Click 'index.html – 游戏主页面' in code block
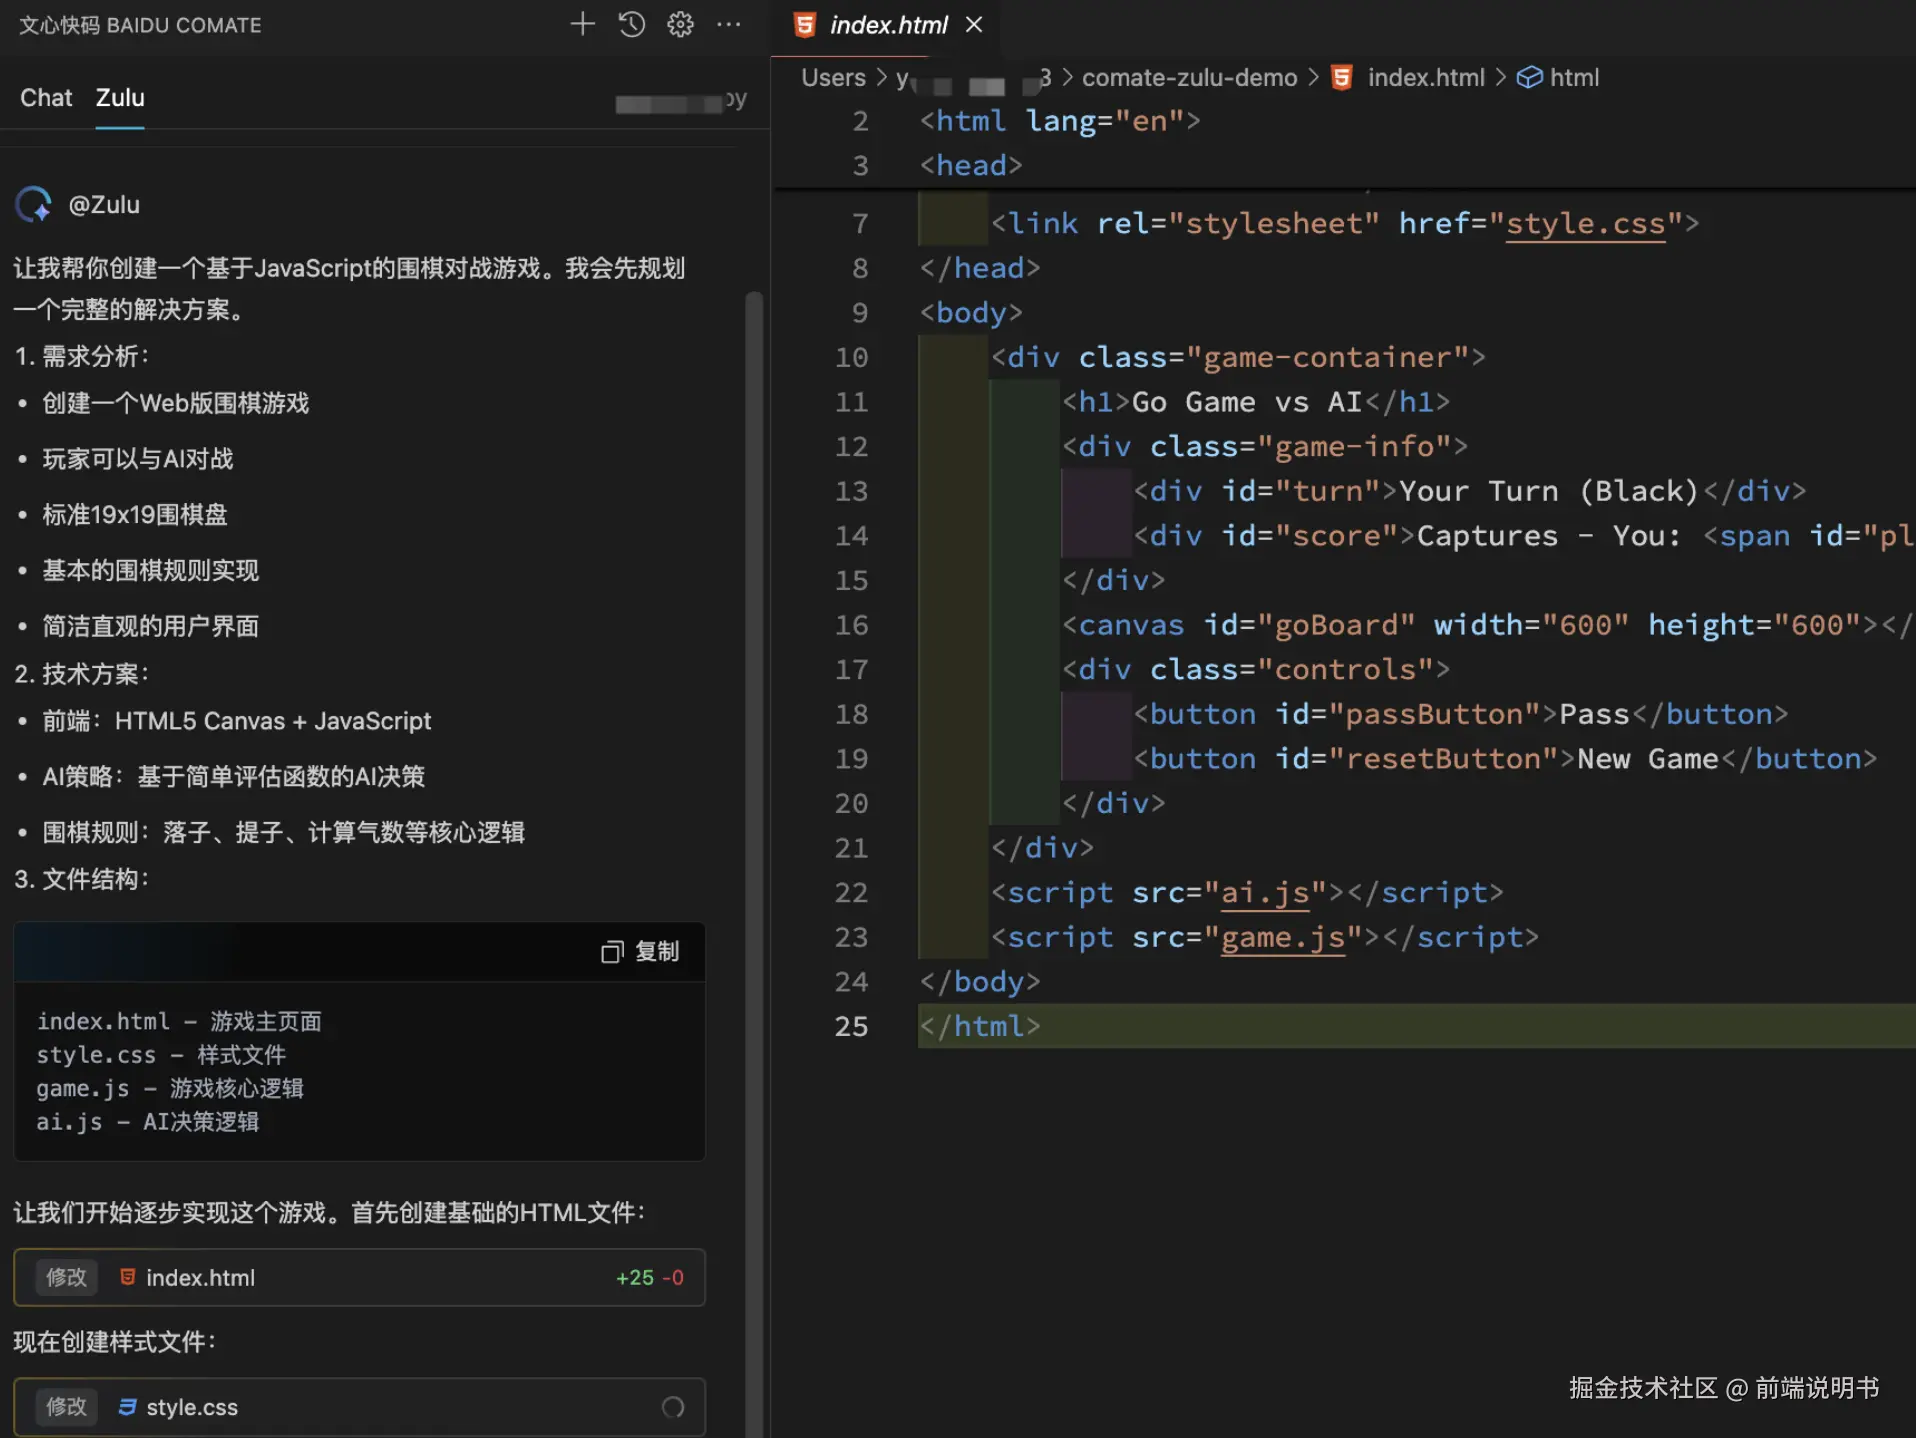This screenshot has width=1916, height=1438. point(179,1021)
